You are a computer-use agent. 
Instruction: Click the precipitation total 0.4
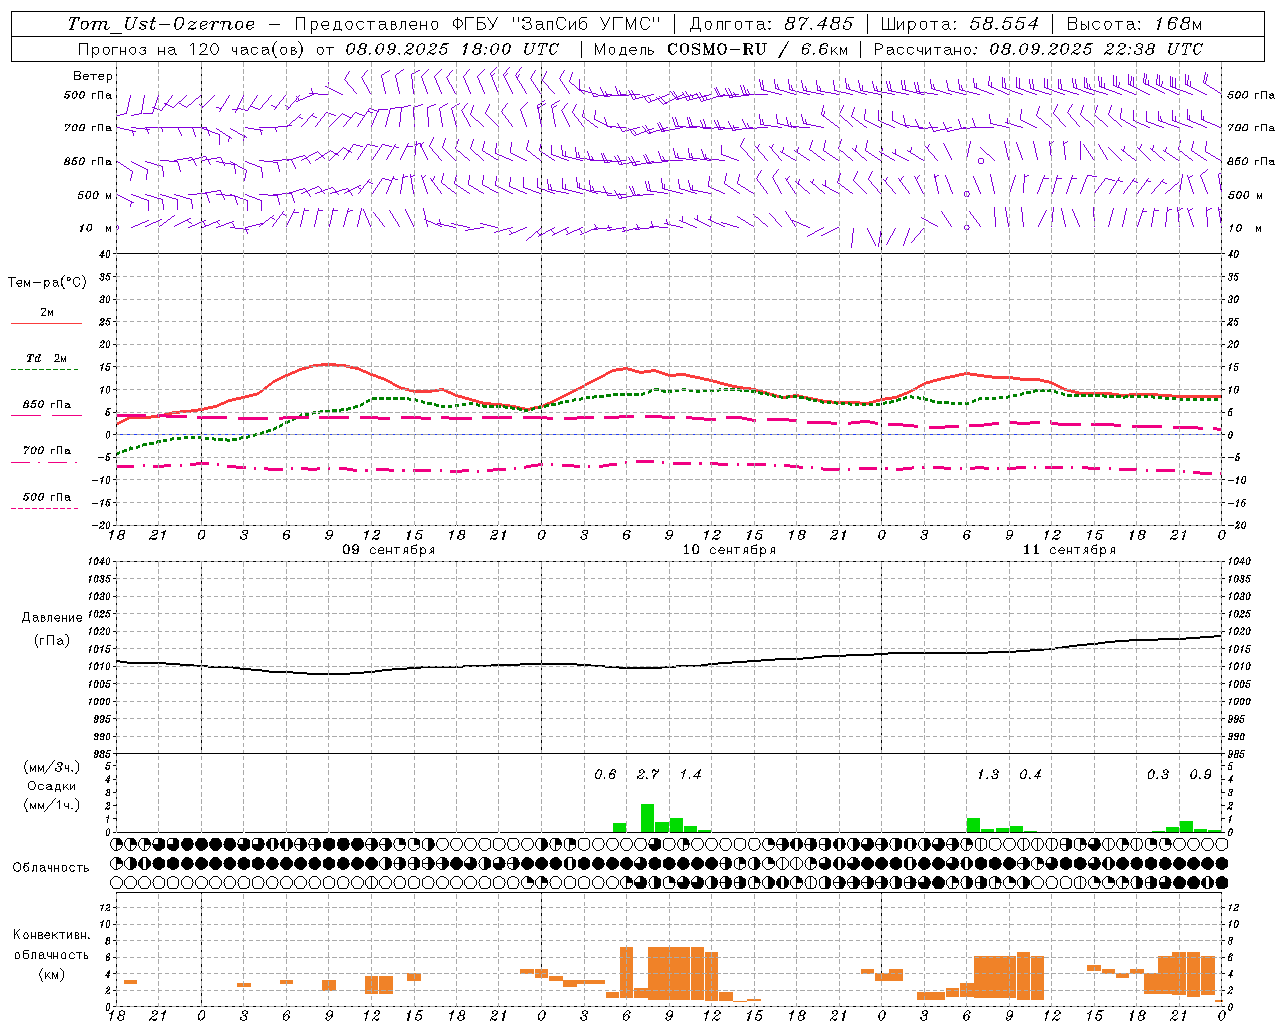tap(1030, 775)
